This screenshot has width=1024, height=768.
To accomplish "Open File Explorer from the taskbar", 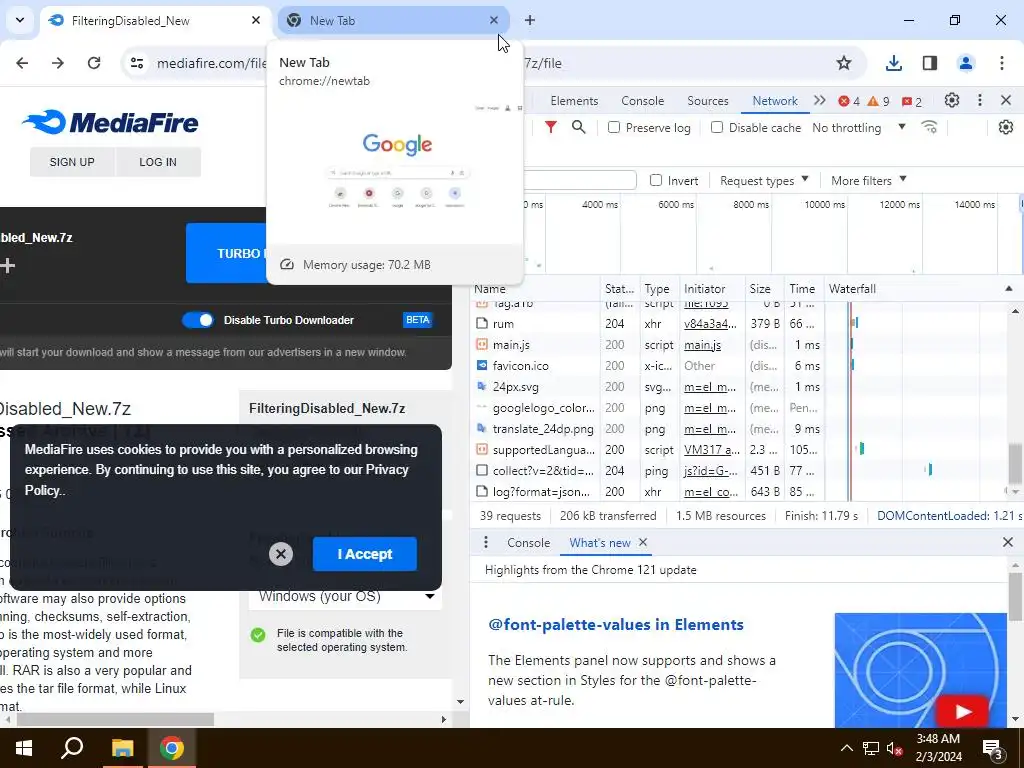I will pos(122,748).
